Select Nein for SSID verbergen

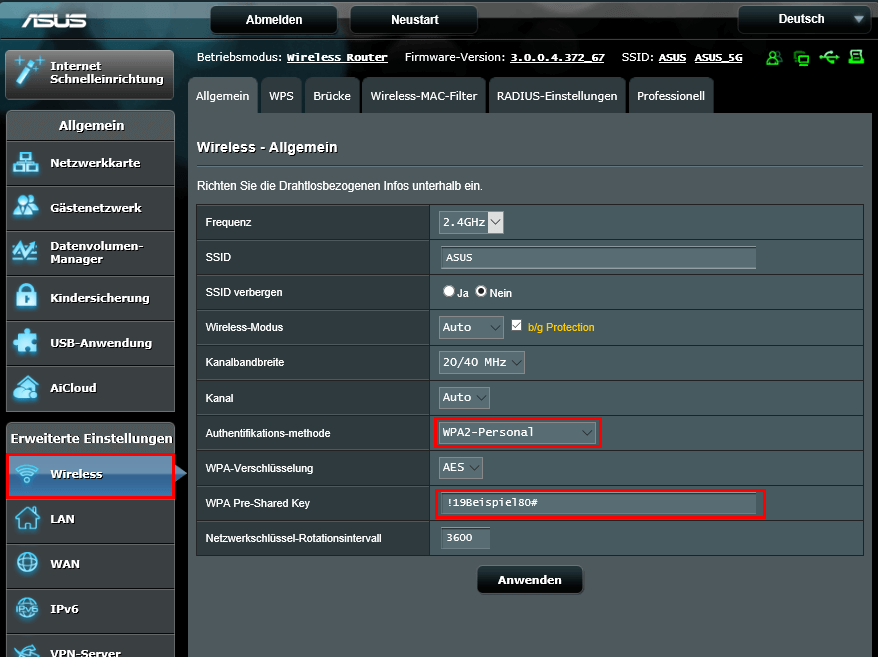[481, 292]
